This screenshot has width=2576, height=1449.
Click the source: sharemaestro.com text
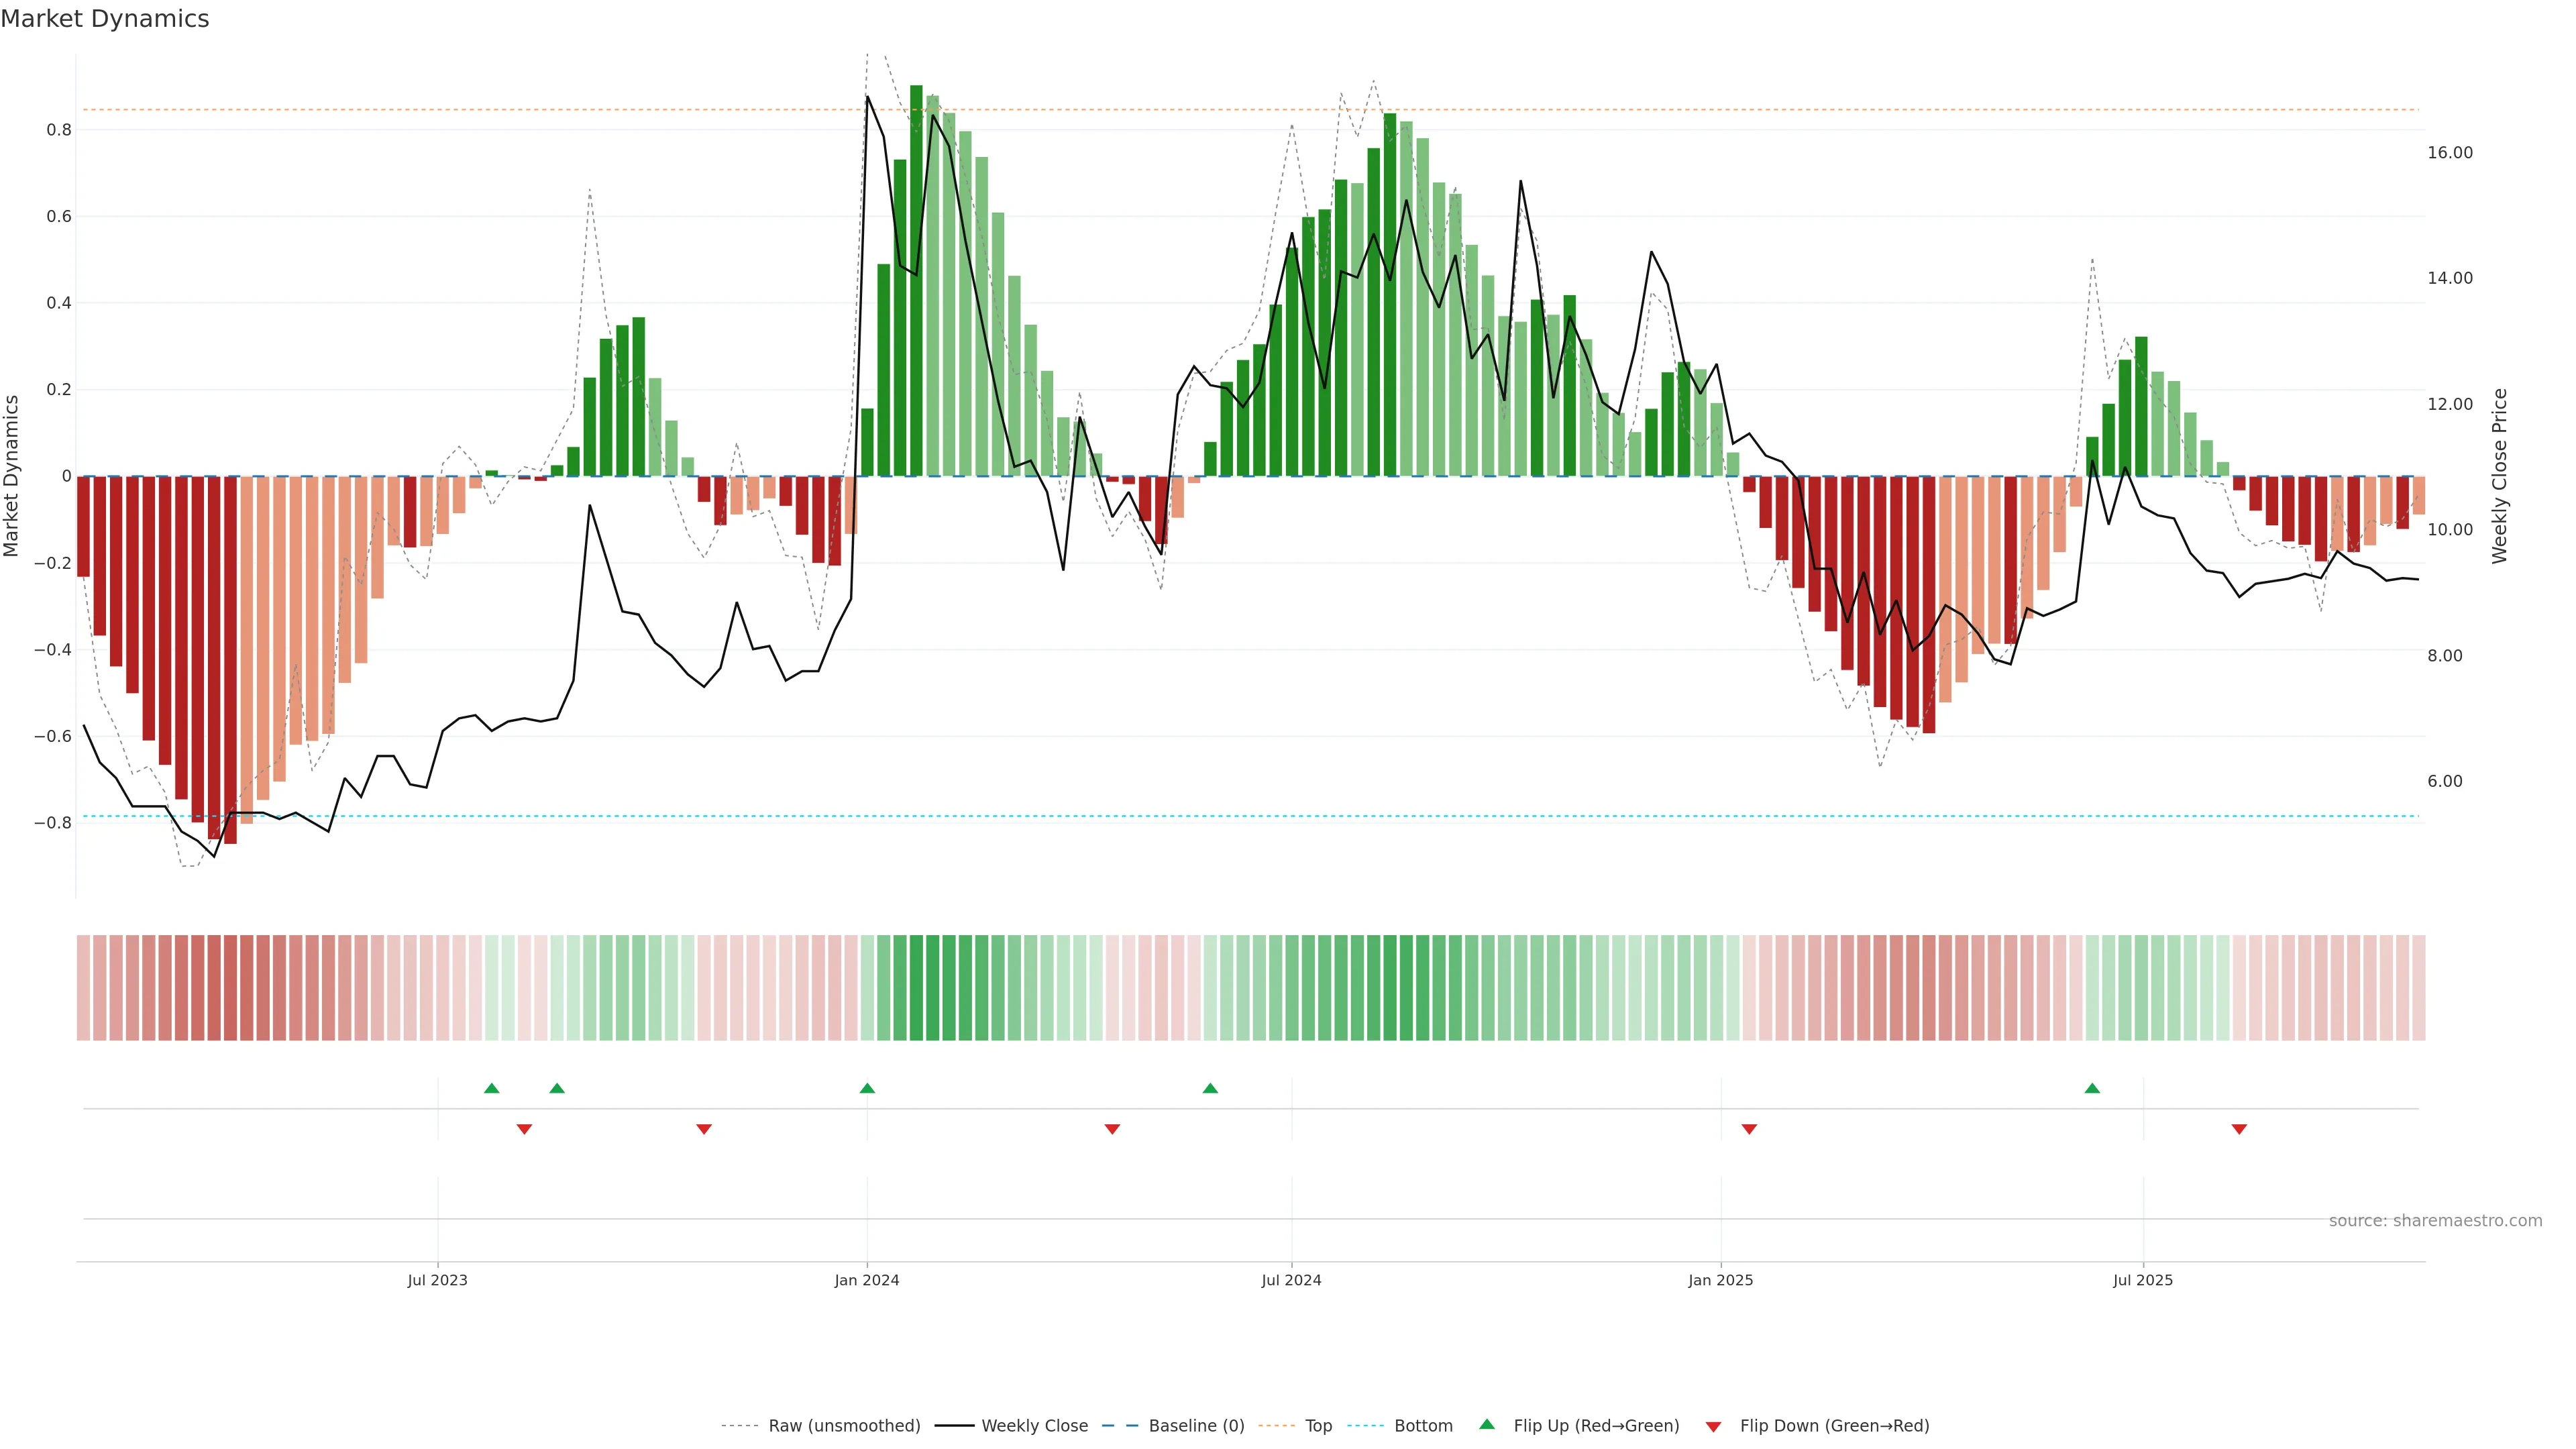[x=2435, y=1221]
